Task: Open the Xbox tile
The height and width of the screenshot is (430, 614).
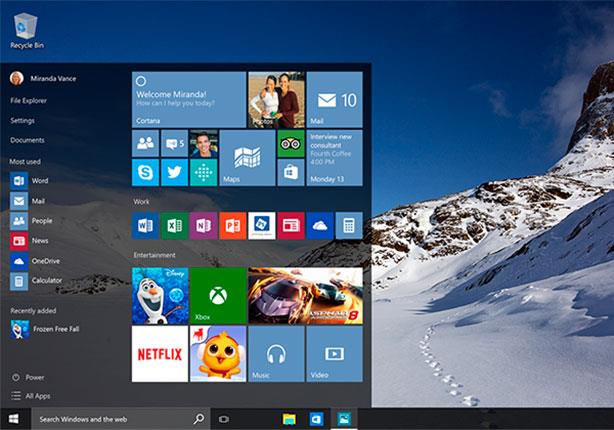Action: pos(218,296)
